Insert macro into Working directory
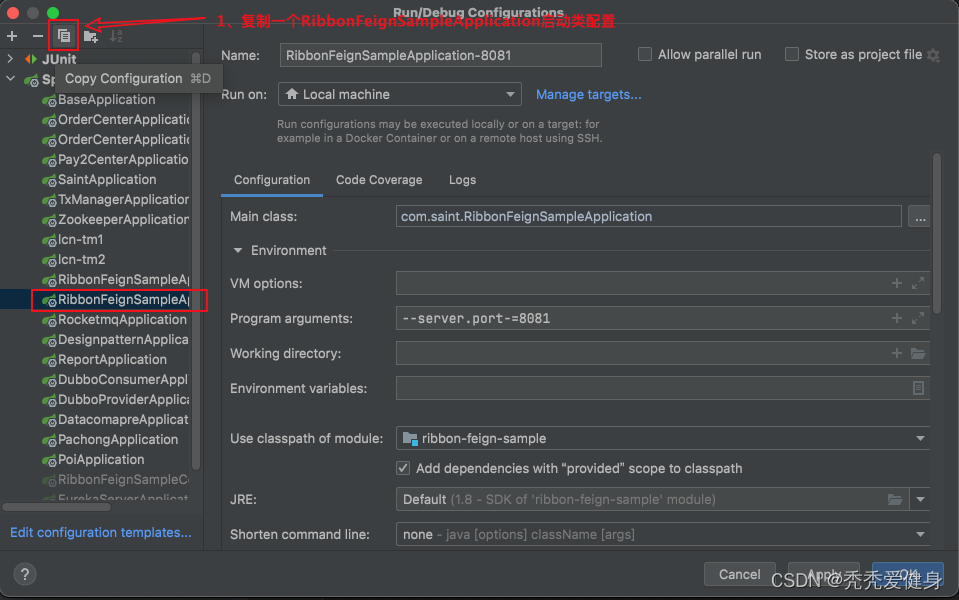959x600 pixels. (897, 353)
